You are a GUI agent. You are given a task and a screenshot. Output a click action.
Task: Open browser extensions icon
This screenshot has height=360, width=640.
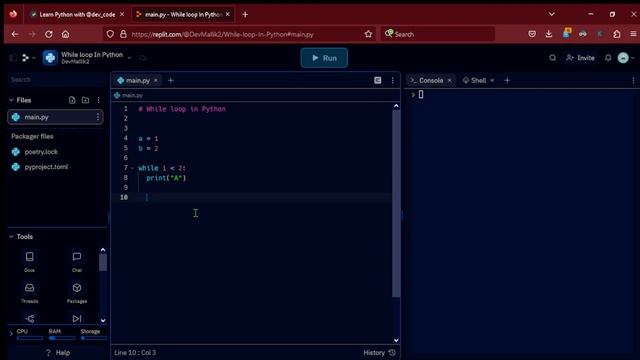coord(617,34)
